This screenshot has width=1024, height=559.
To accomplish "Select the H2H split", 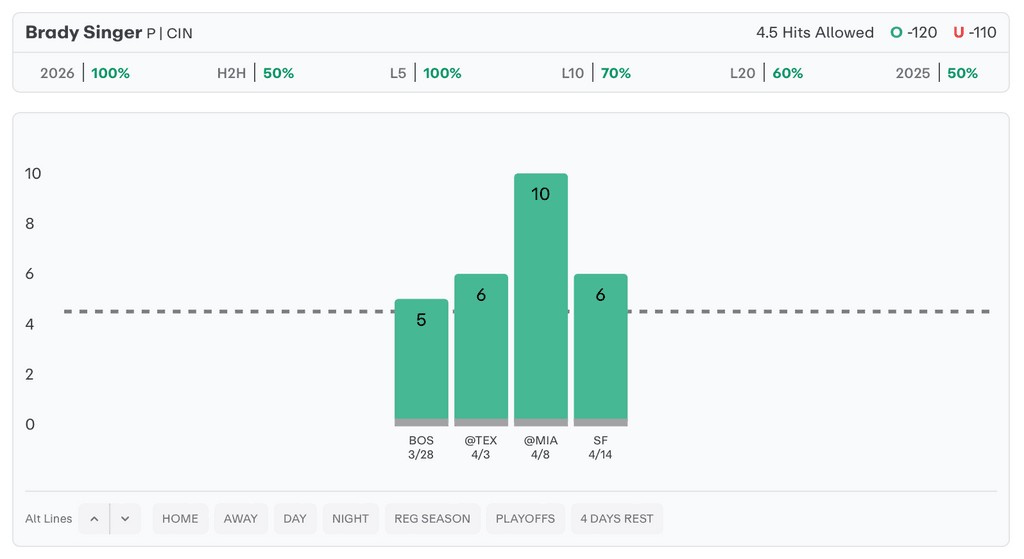I will 255,73.
